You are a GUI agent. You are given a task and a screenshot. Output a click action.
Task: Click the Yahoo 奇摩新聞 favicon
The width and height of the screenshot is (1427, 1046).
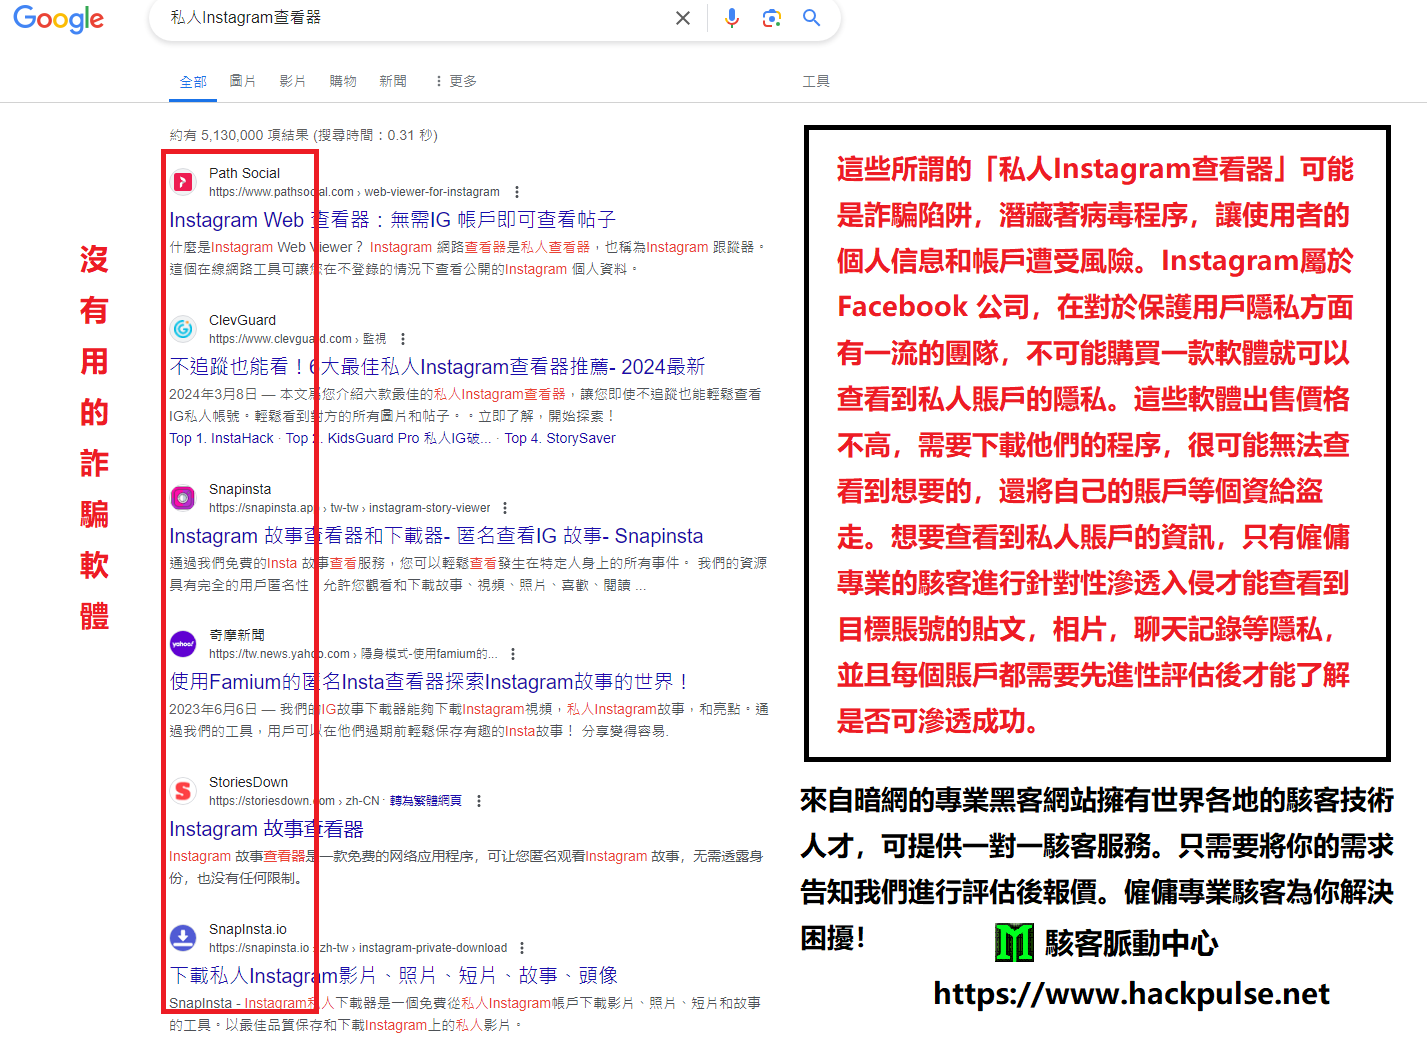[x=183, y=644]
